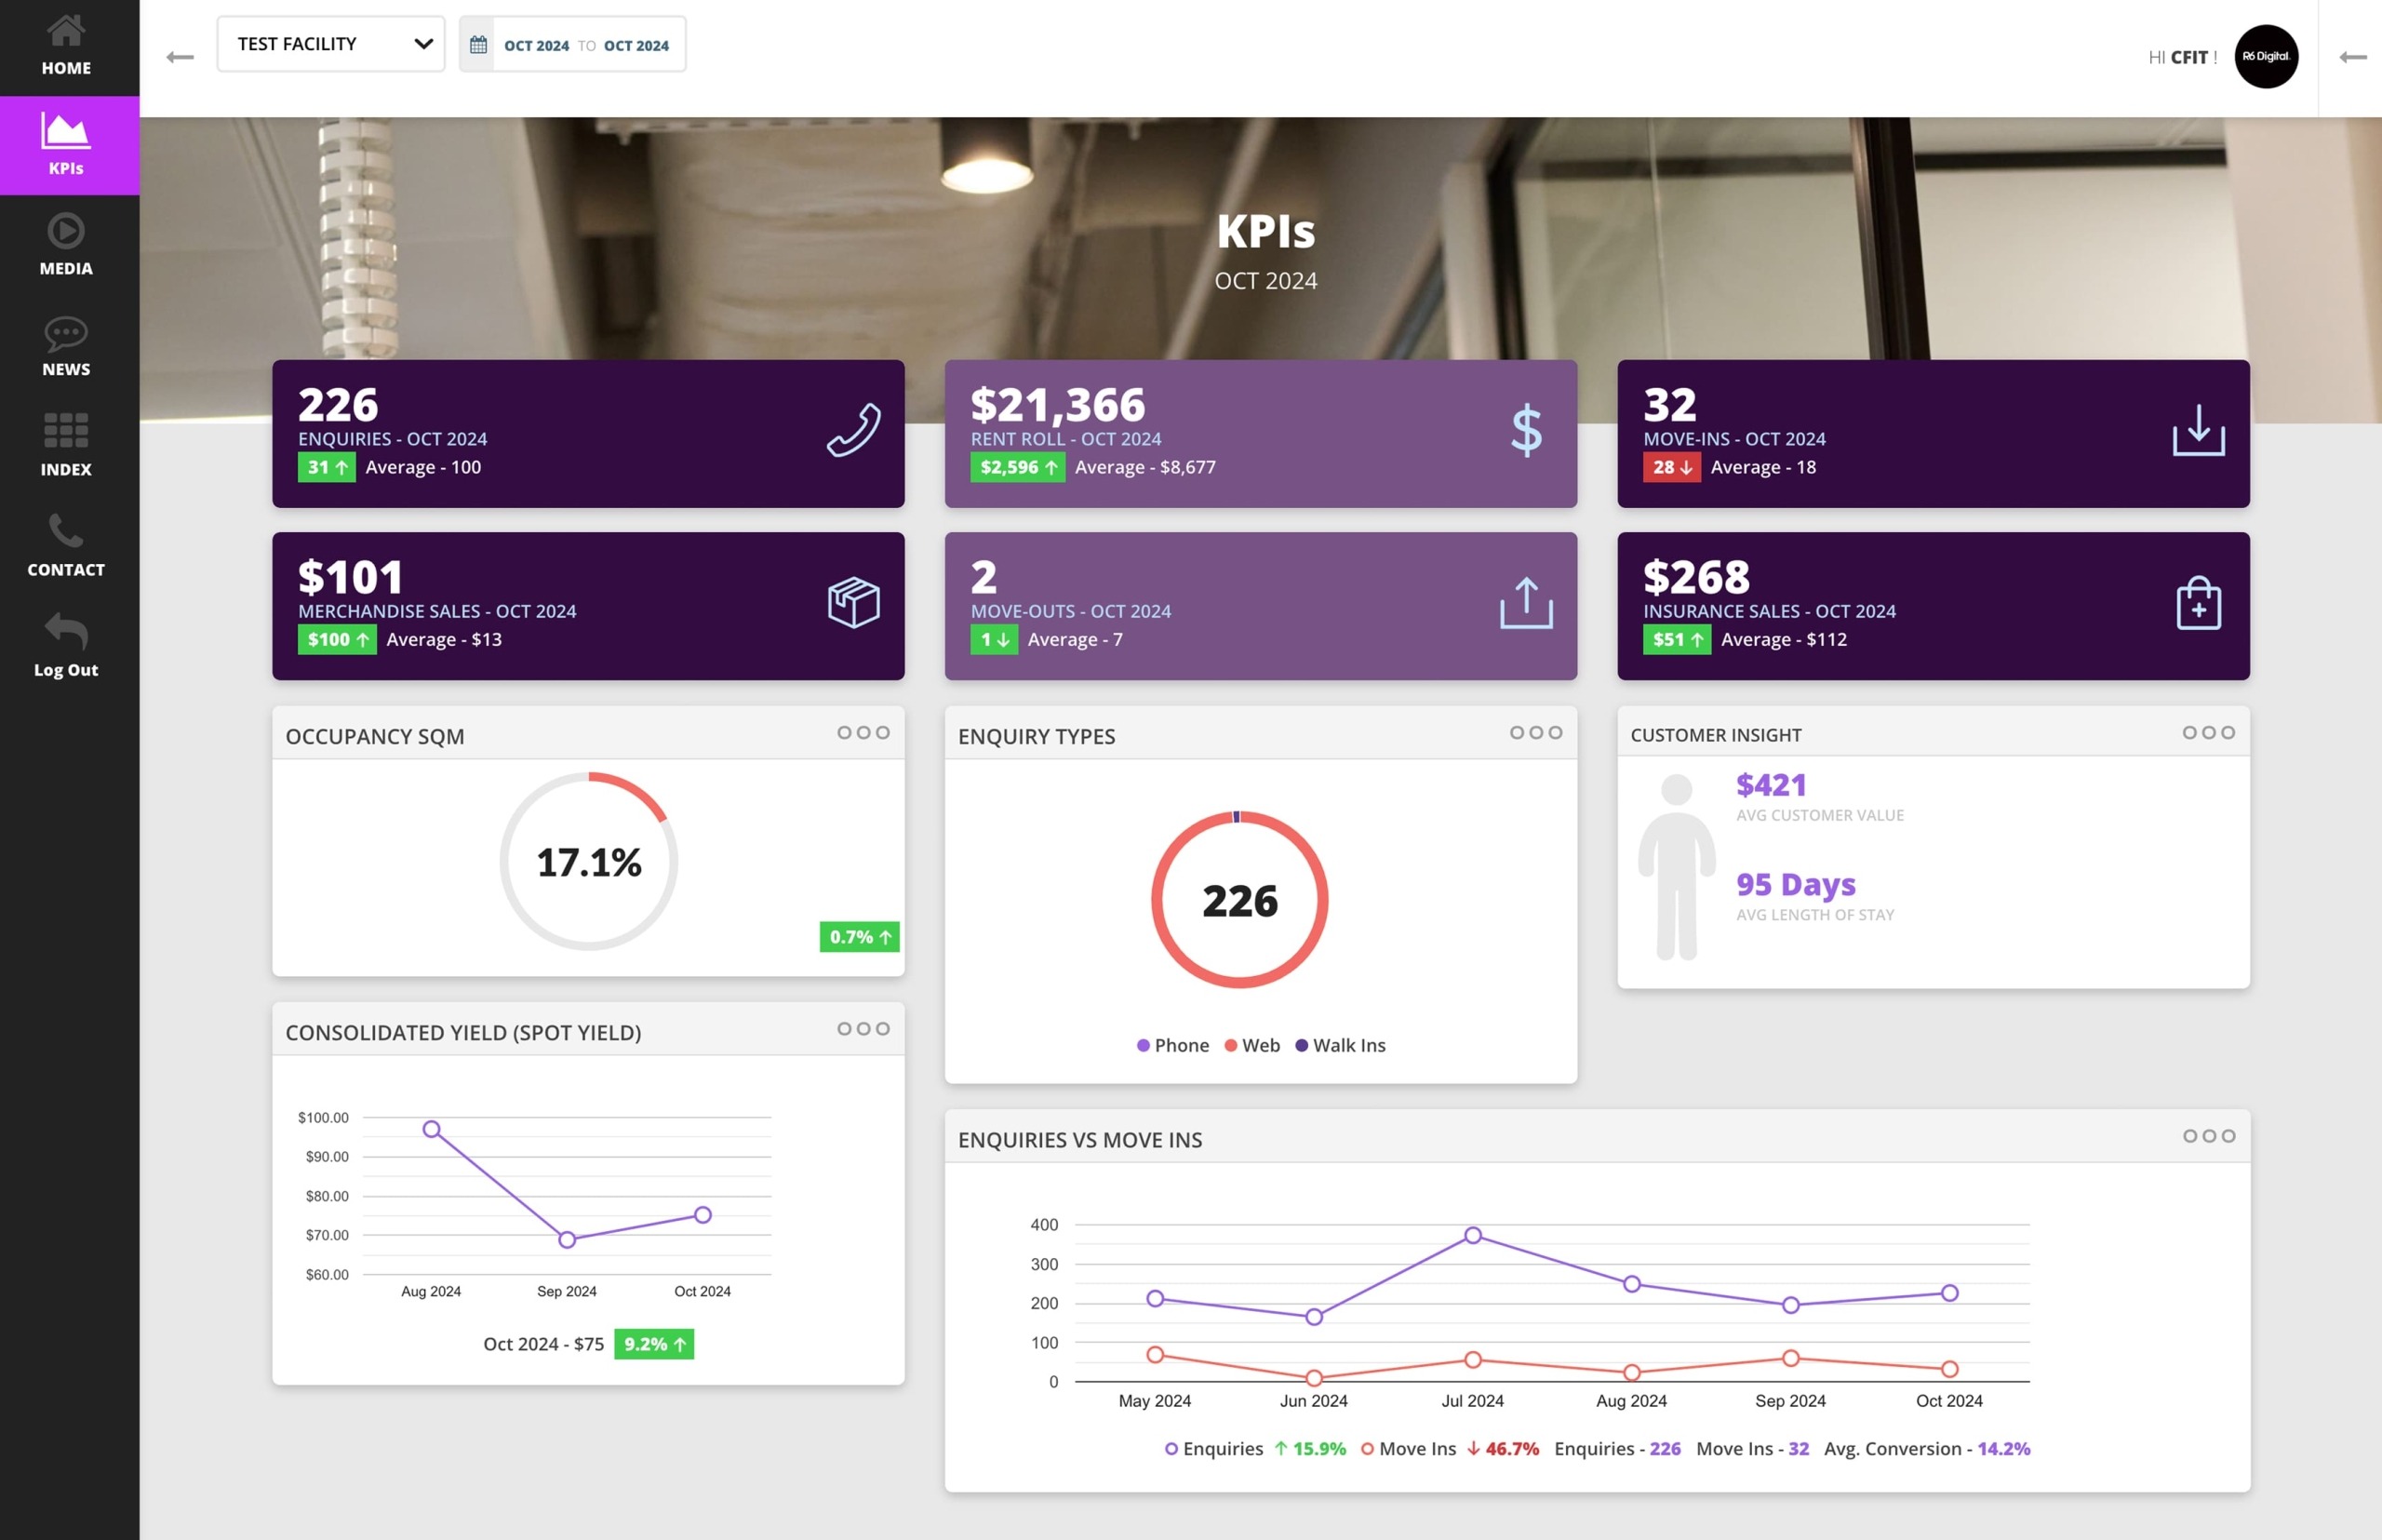Click the download icon on Move-Ins card

[2198, 431]
